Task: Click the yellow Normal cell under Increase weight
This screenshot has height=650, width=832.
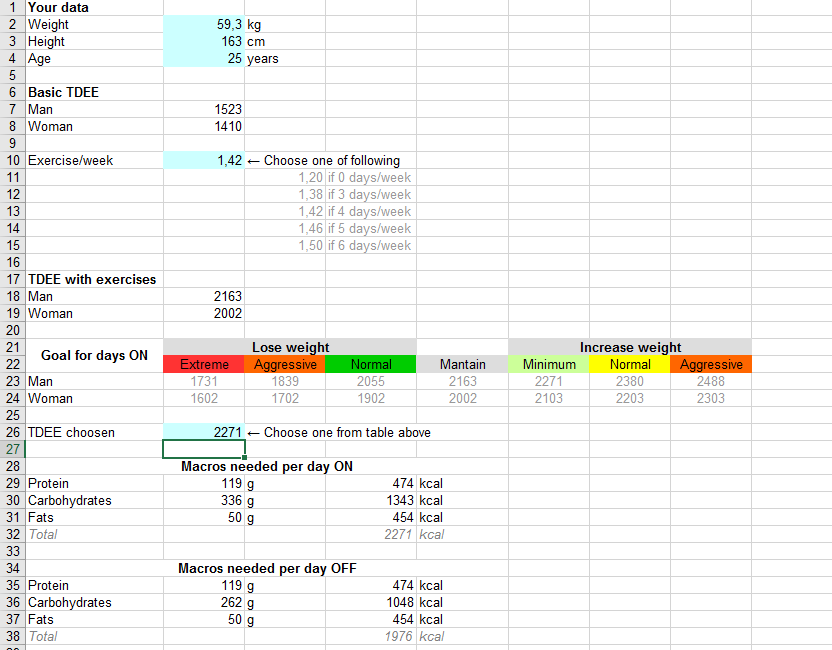Action: coord(629,364)
